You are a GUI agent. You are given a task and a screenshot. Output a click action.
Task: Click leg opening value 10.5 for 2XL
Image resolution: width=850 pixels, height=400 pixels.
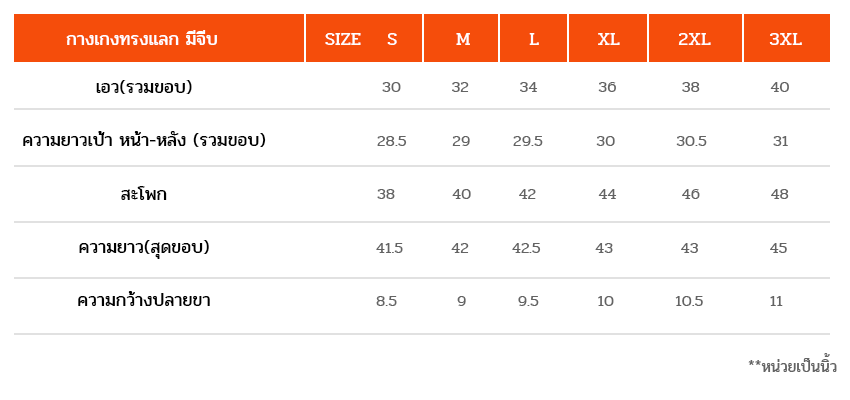[689, 301]
